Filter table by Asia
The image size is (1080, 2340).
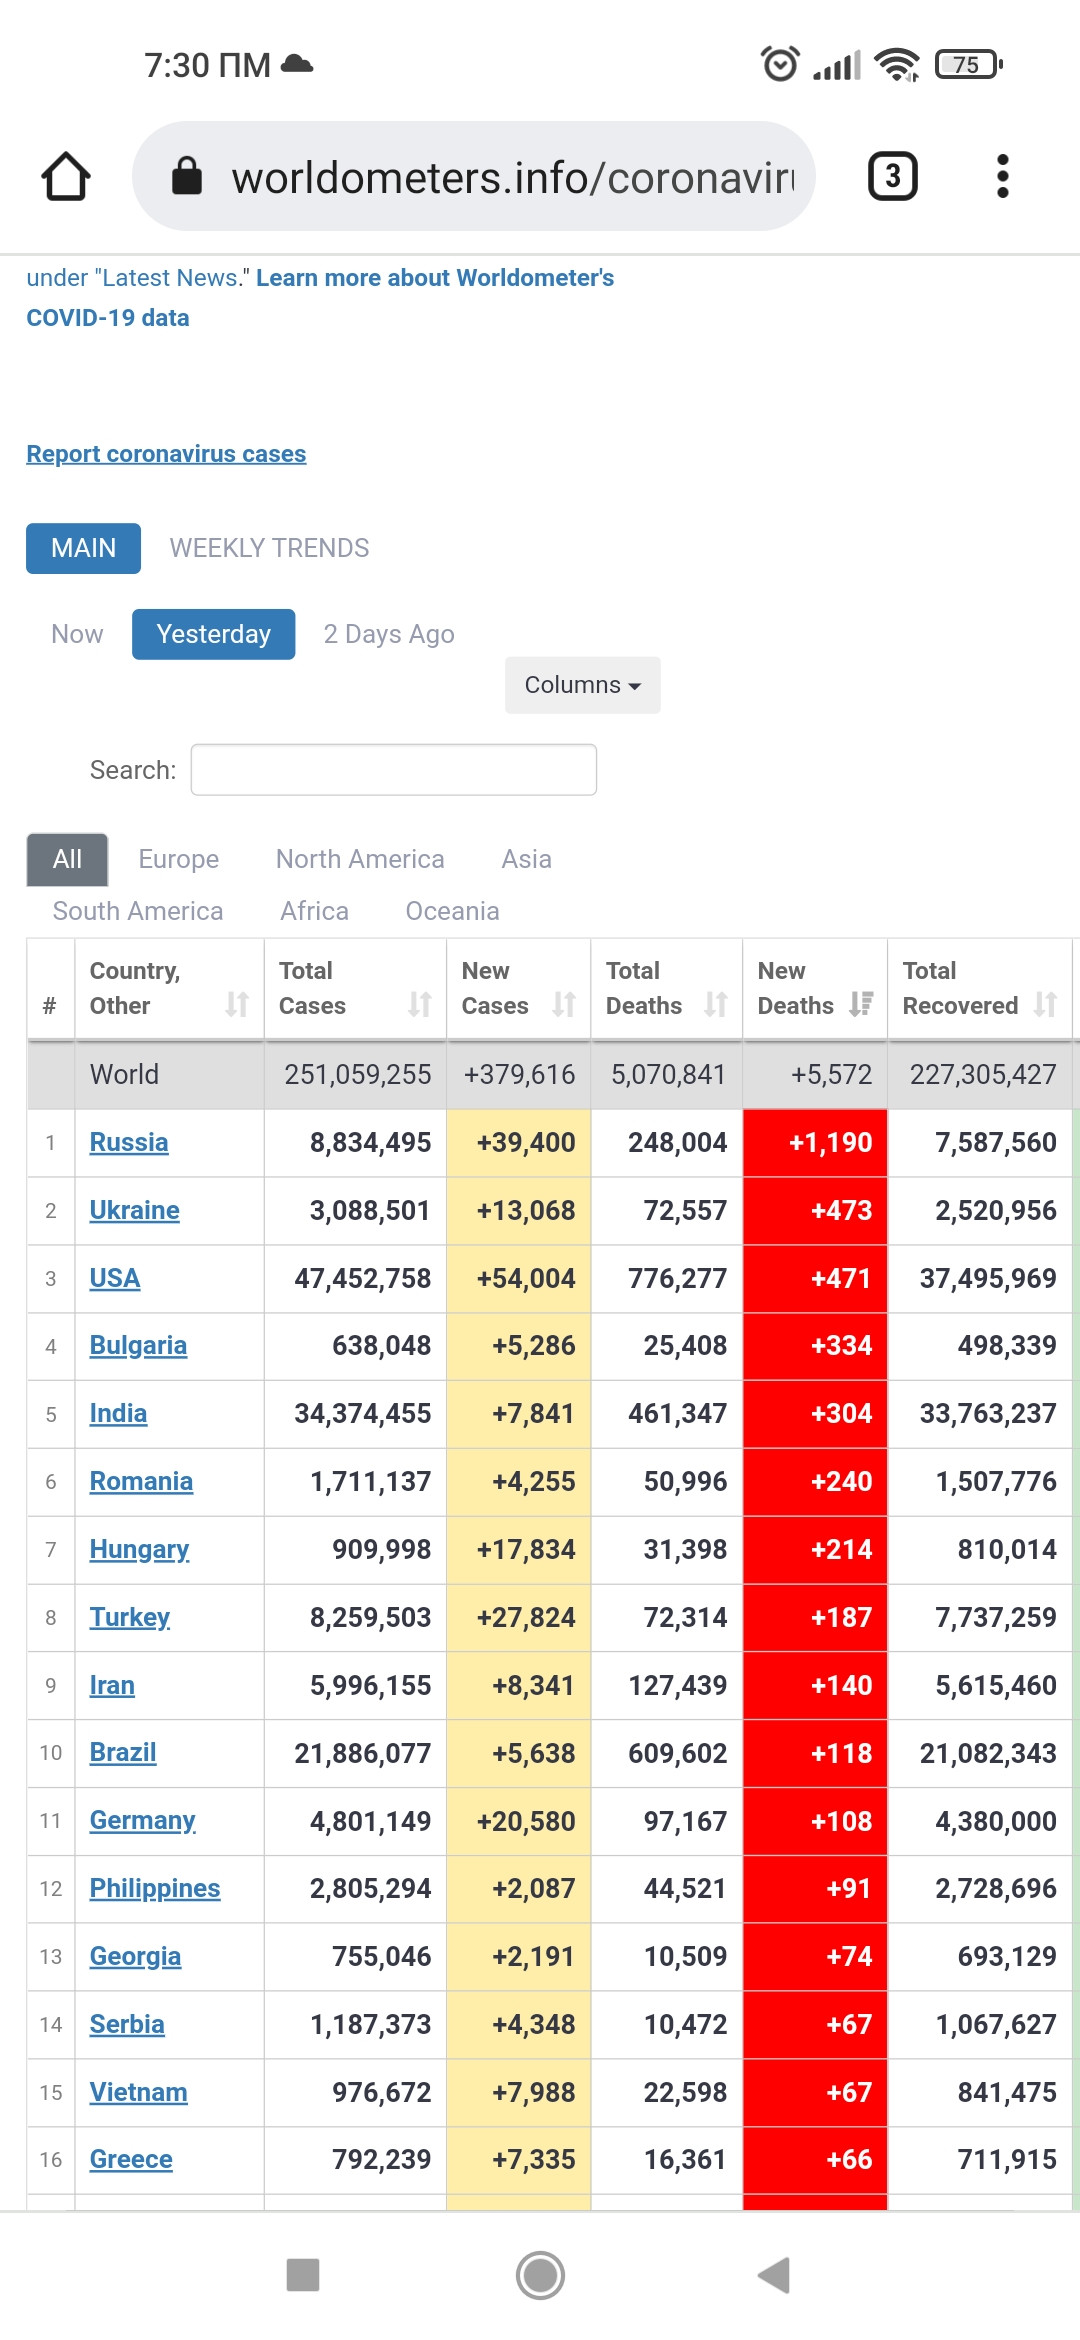click(x=527, y=859)
